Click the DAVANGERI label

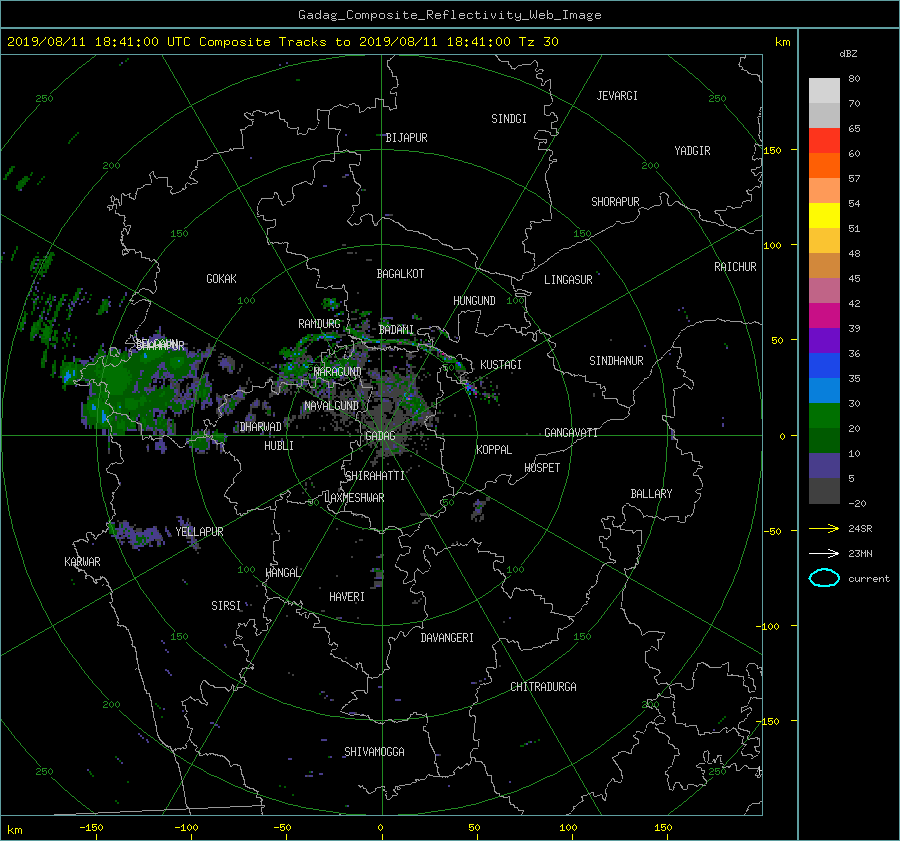(x=447, y=638)
